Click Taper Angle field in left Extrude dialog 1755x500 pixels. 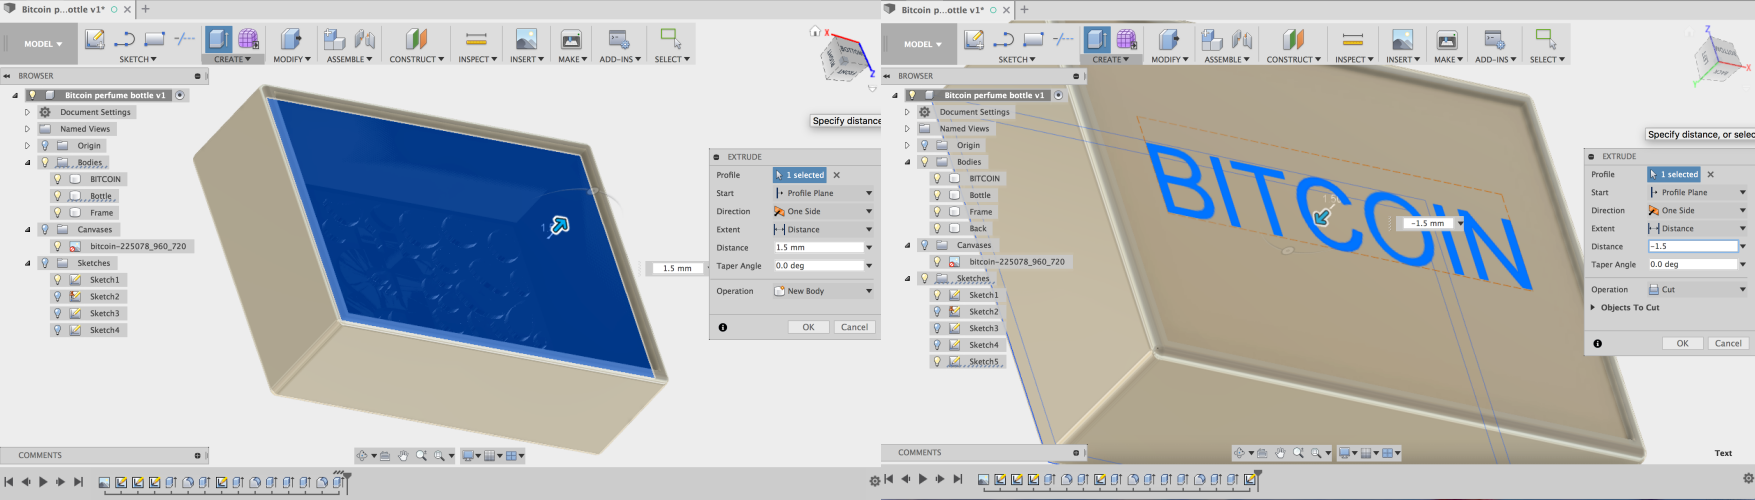click(818, 266)
